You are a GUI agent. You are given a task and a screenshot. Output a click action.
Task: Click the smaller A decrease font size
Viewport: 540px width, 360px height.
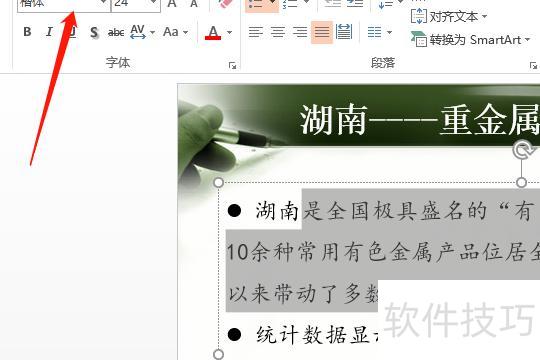(194, 3)
